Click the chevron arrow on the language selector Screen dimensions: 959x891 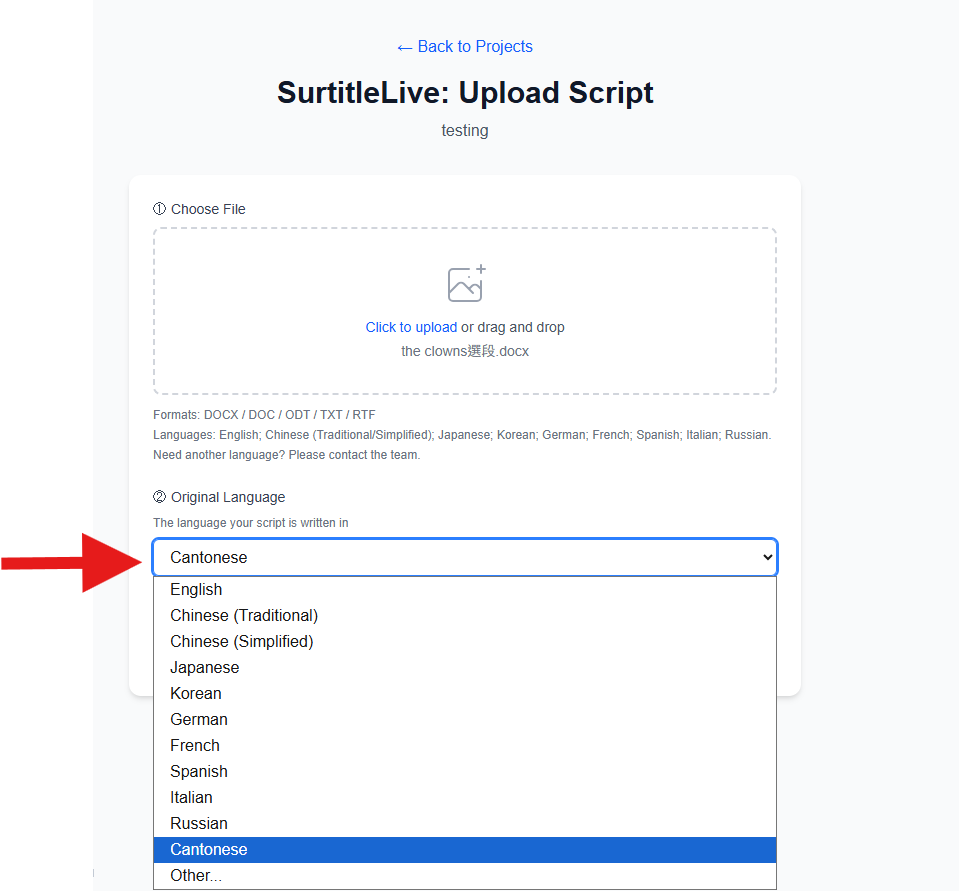(x=767, y=557)
